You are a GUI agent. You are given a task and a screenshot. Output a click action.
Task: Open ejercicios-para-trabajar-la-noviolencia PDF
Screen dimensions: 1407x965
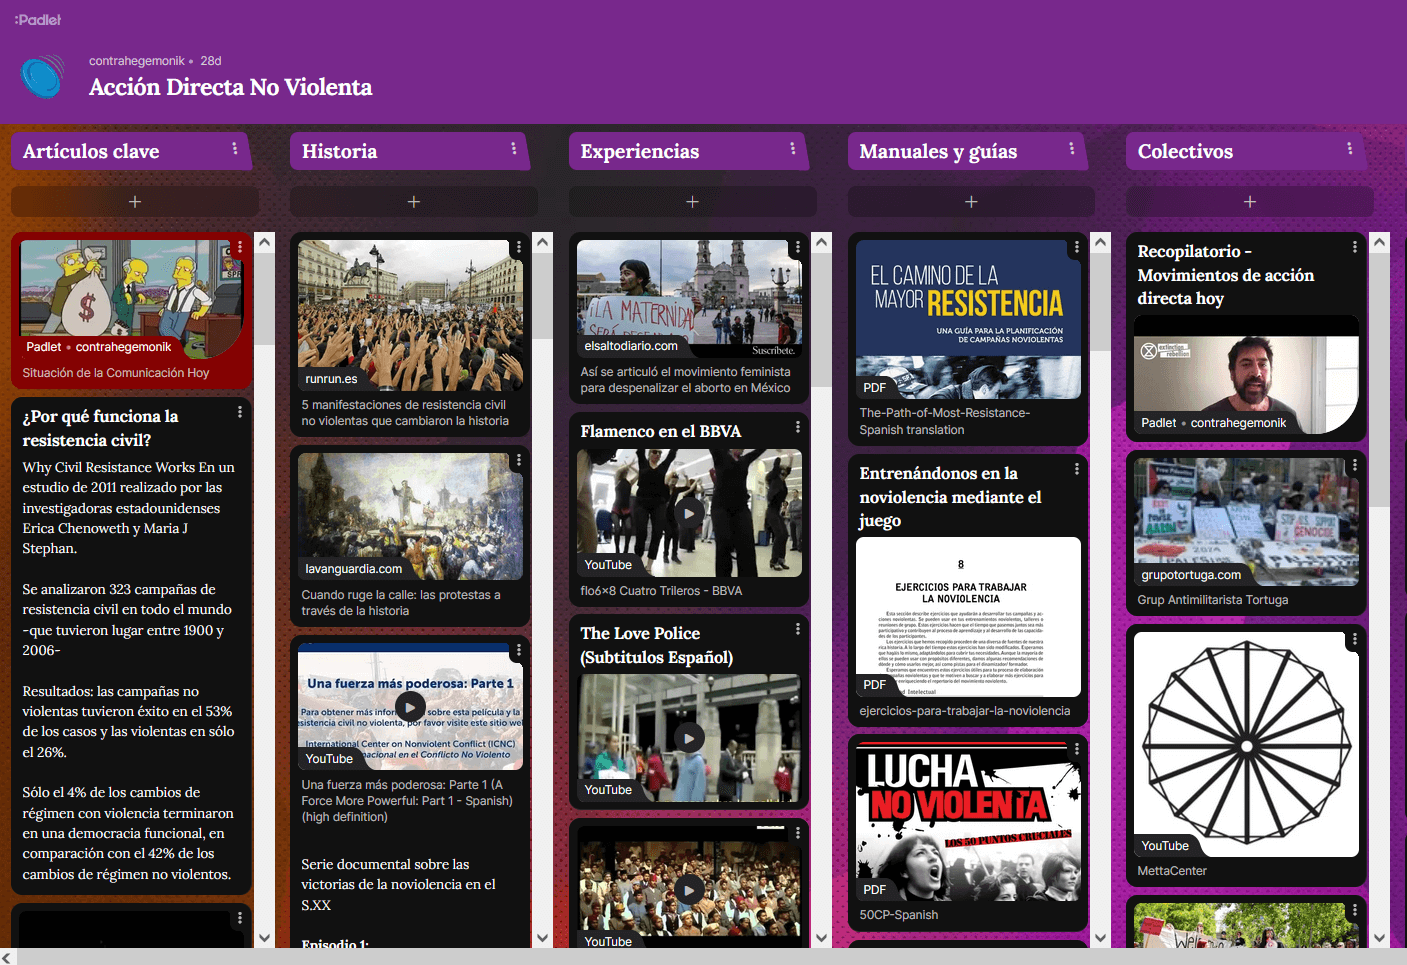coord(965,711)
